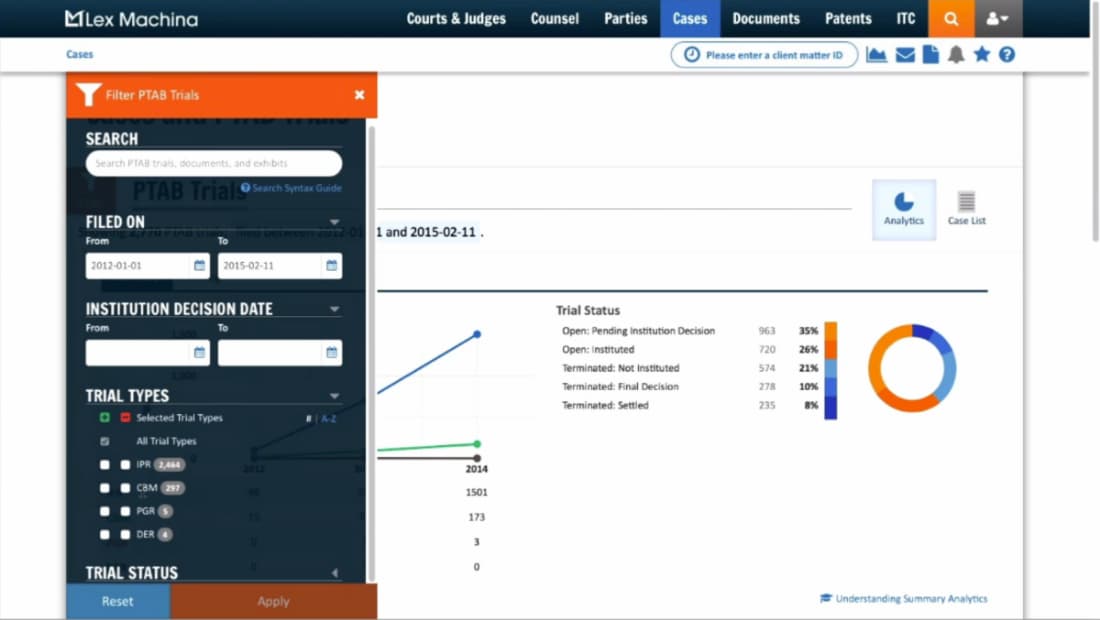The image size is (1100, 620).
Task: Open calendar for Filed On From date
Action: point(199,266)
